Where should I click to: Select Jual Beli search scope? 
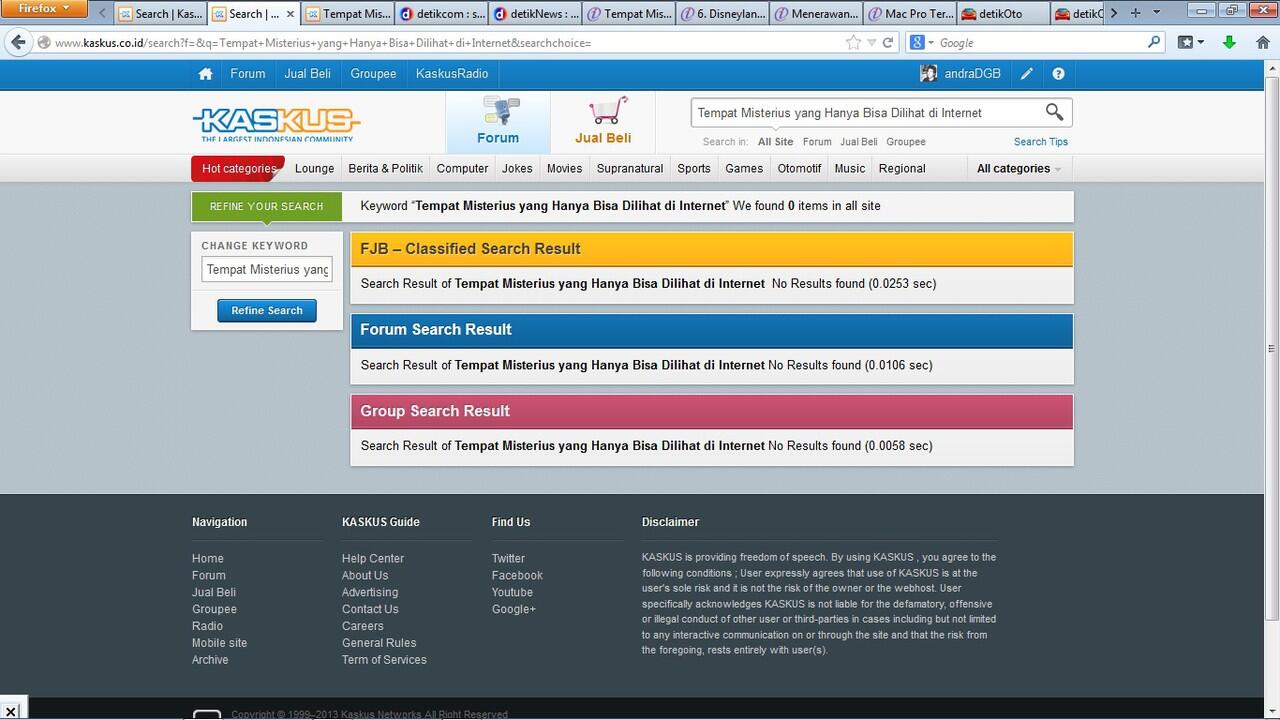859,142
